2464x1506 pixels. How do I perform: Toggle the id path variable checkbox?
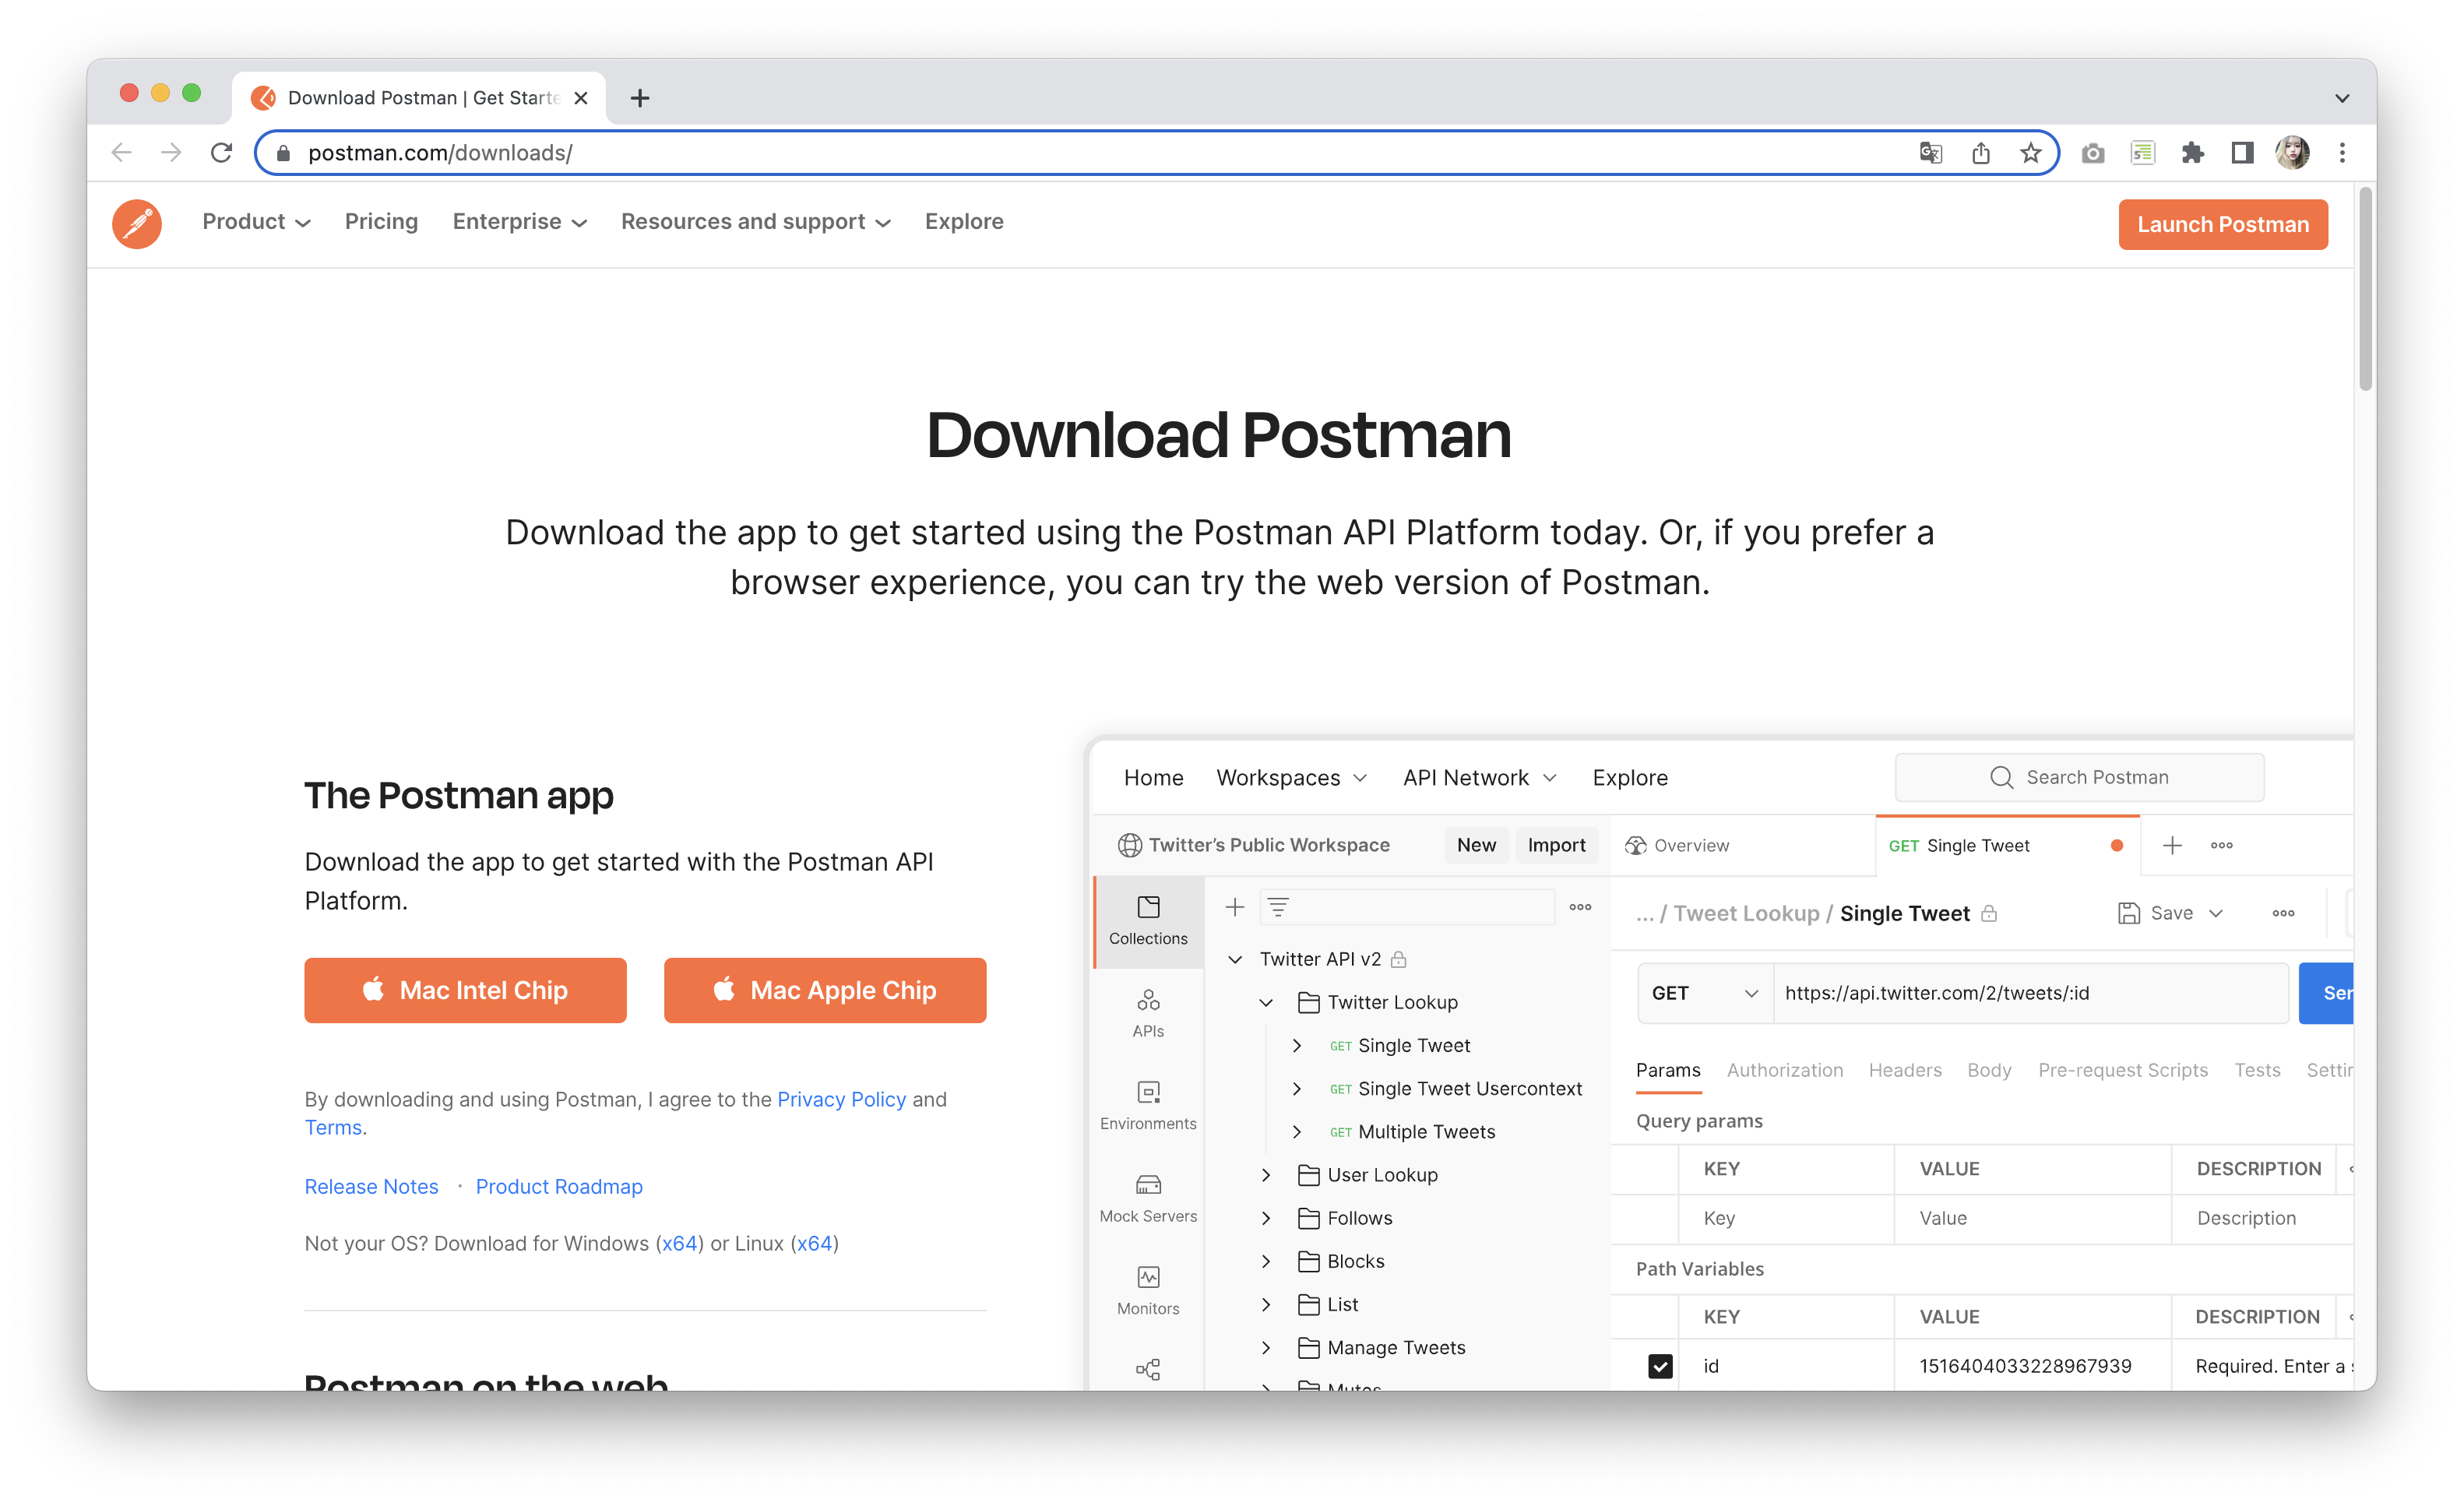(1660, 1366)
